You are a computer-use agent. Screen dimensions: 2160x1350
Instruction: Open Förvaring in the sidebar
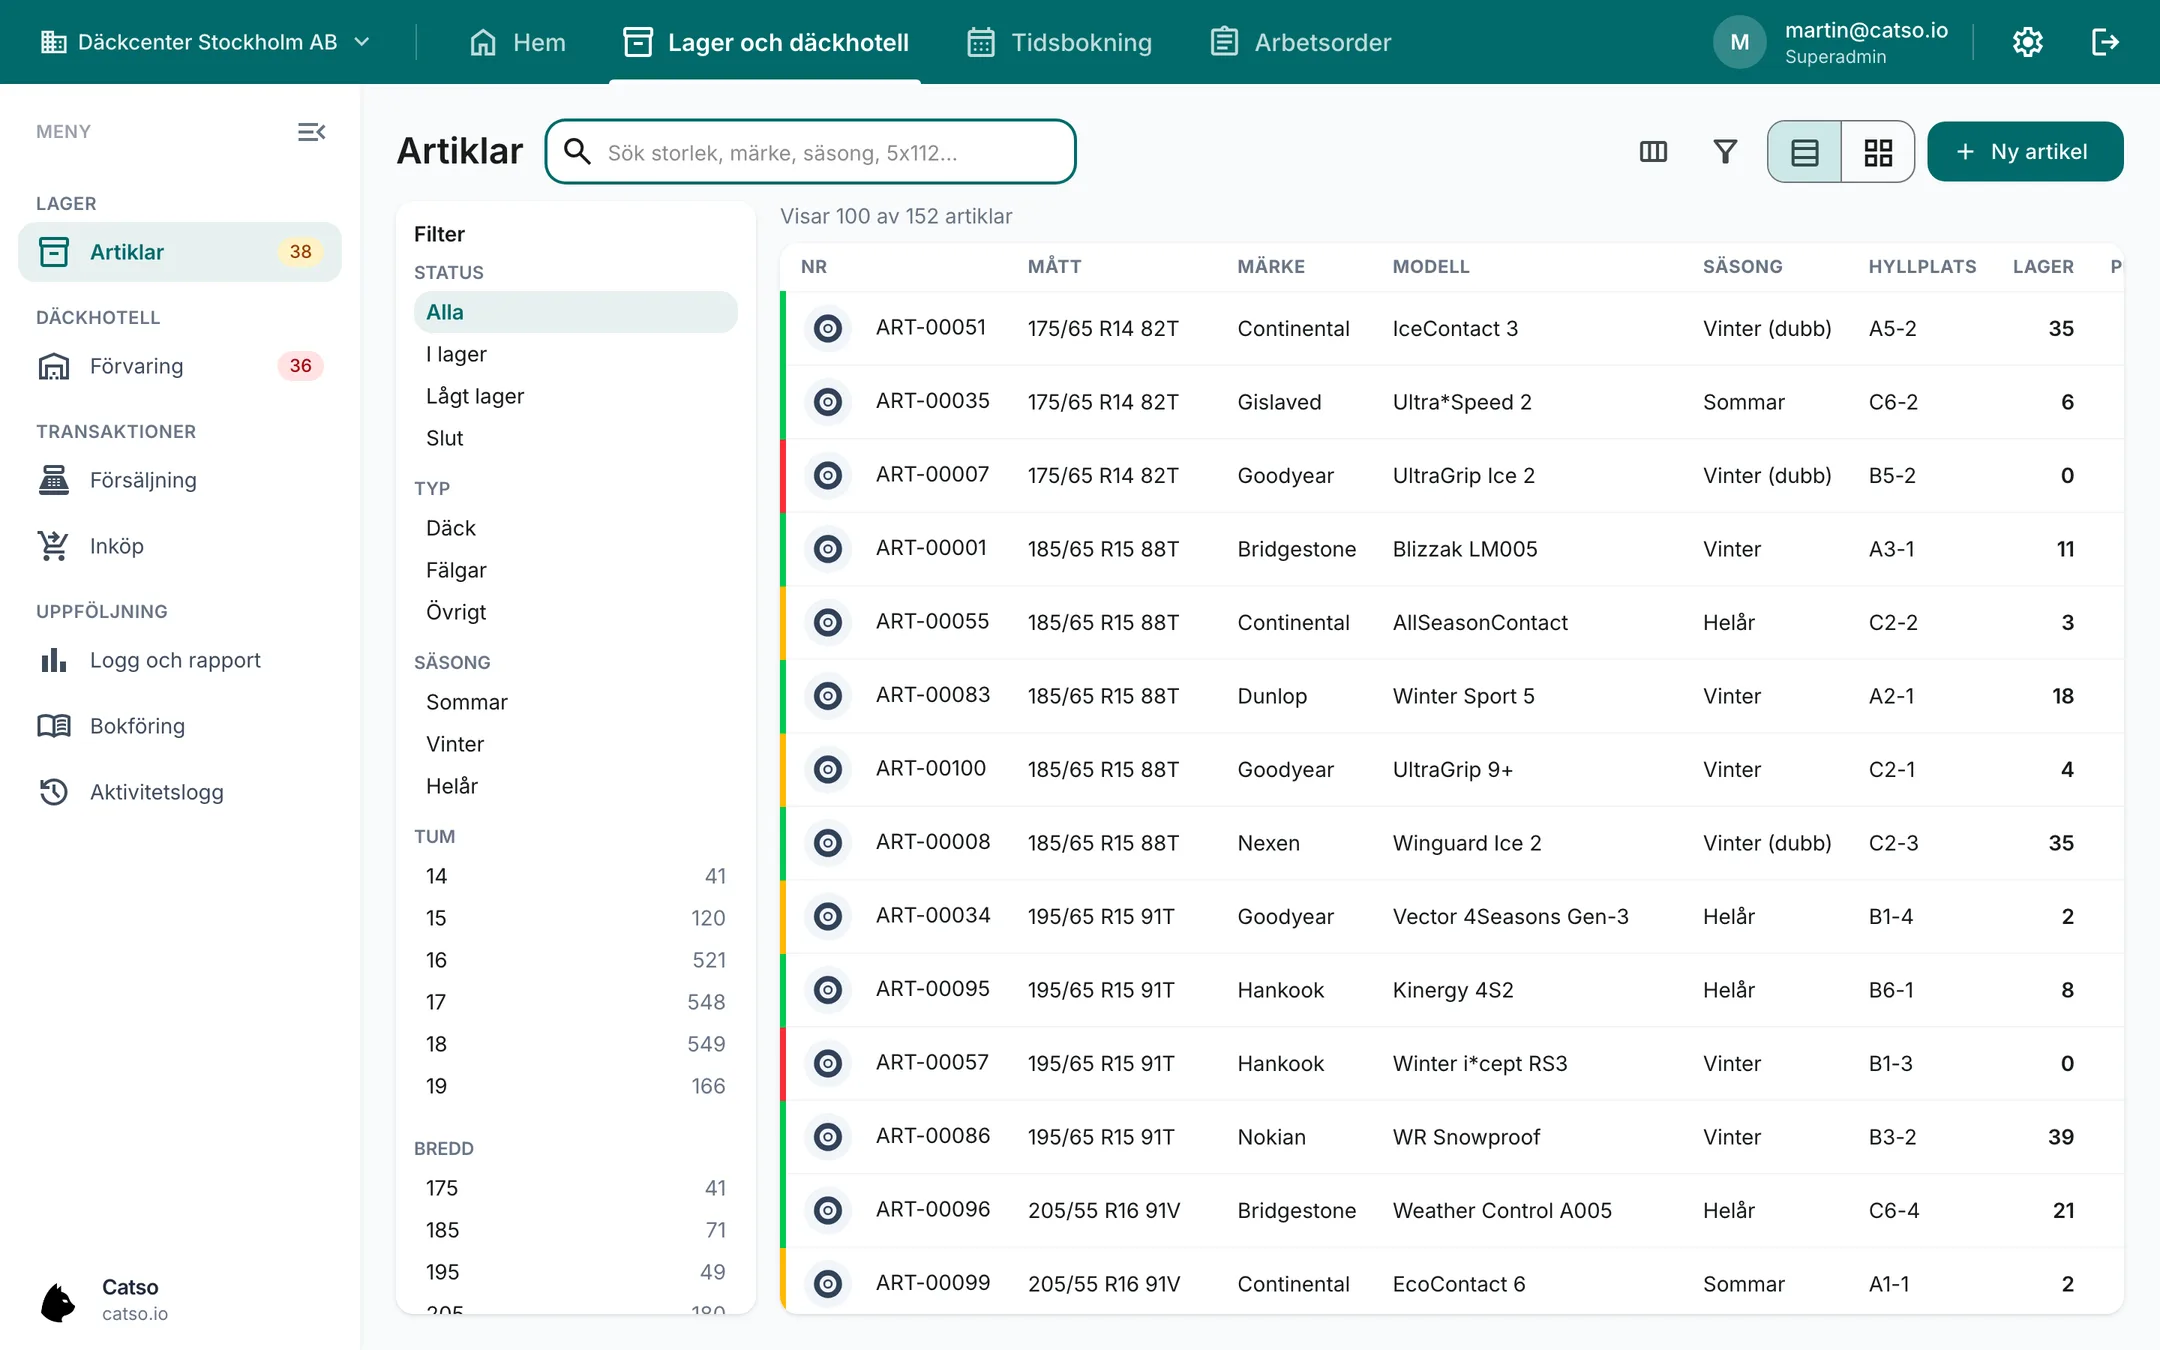click(180, 366)
